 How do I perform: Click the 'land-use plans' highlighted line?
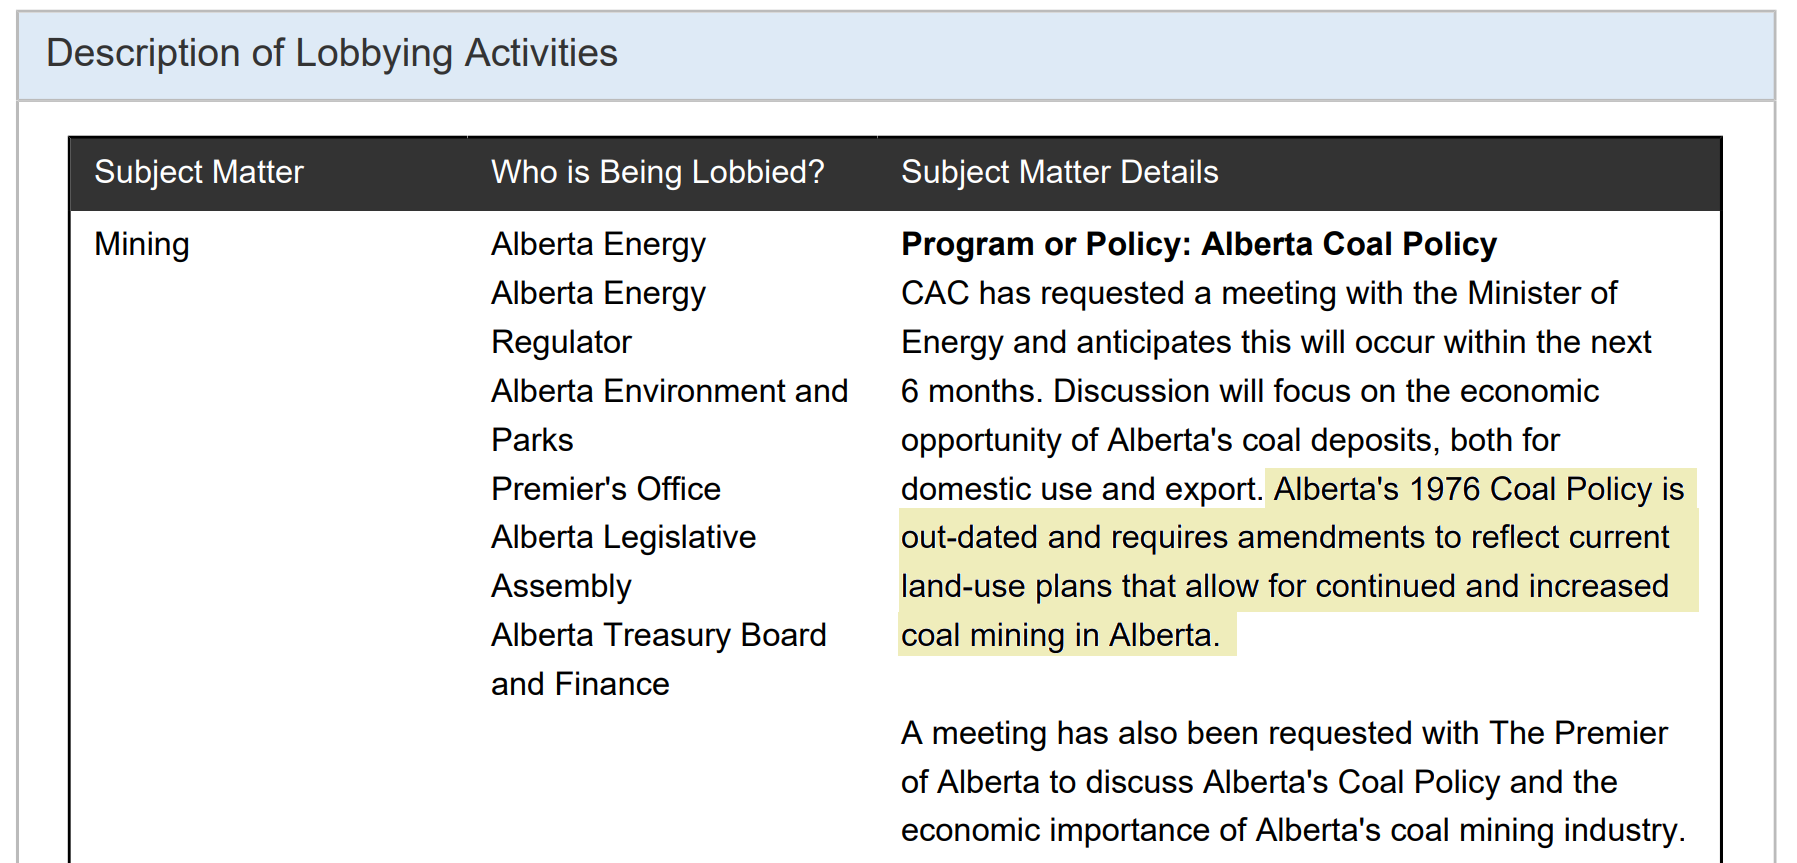tap(1285, 586)
